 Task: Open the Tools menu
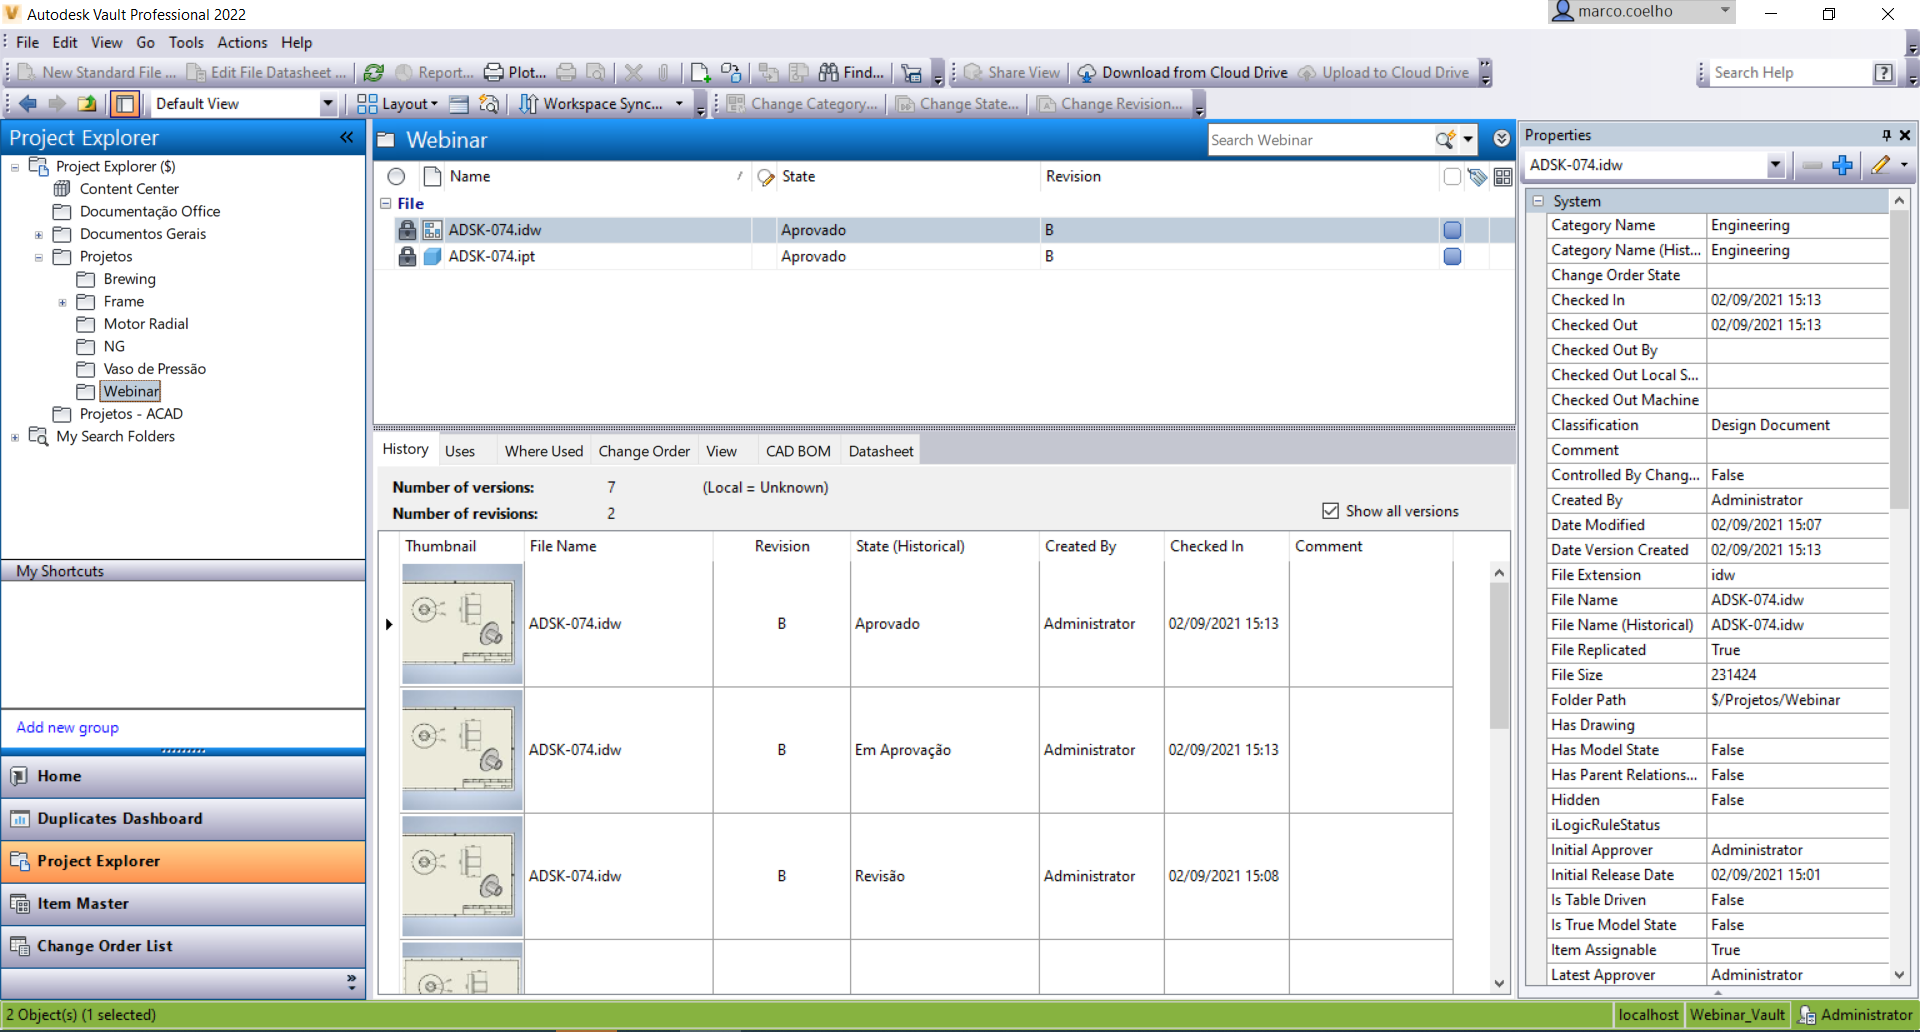(186, 43)
